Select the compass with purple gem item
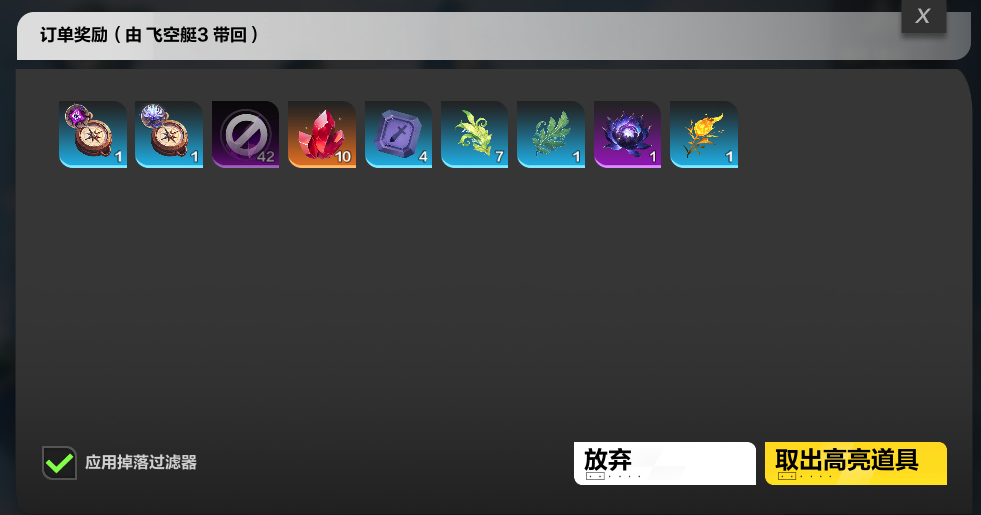Screen dimensions: 981x515 [x=93, y=134]
